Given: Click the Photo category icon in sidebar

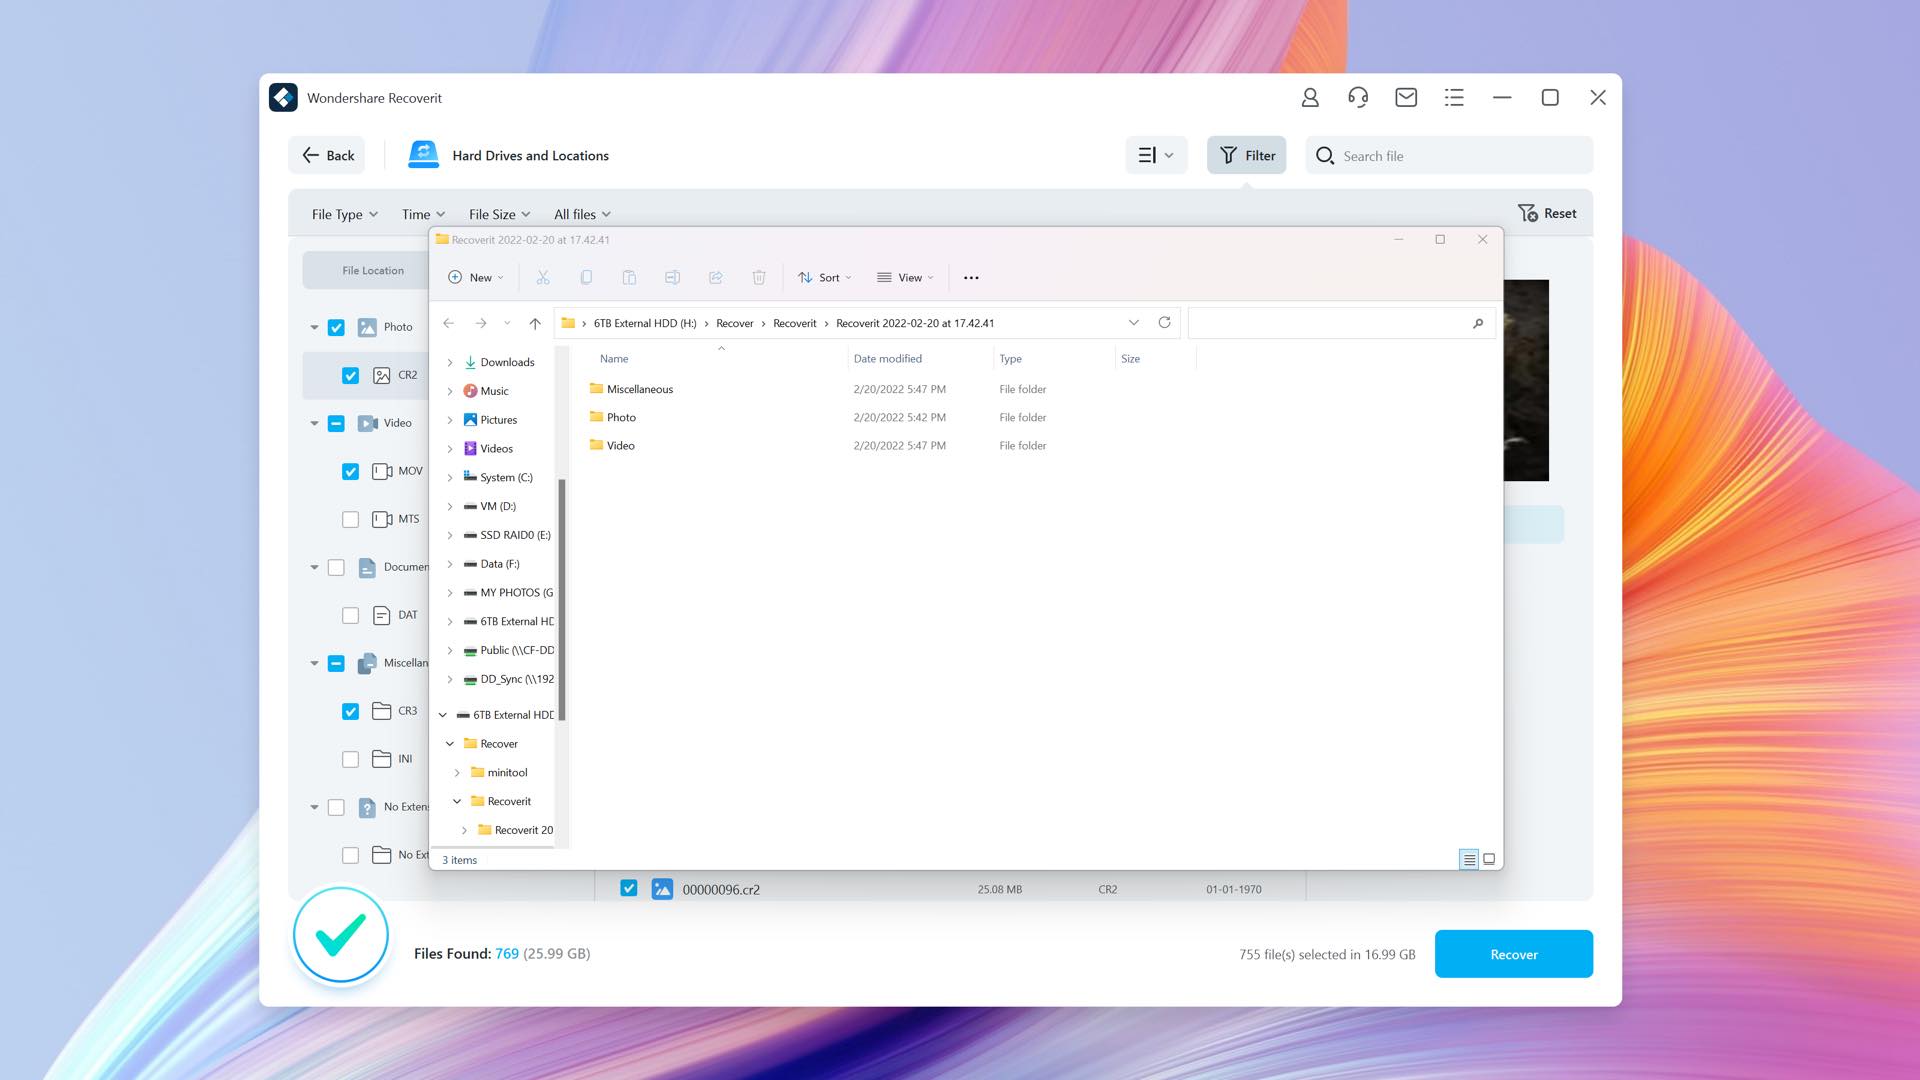Looking at the screenshot, I should pyautogui.click(x=367, y=327).
